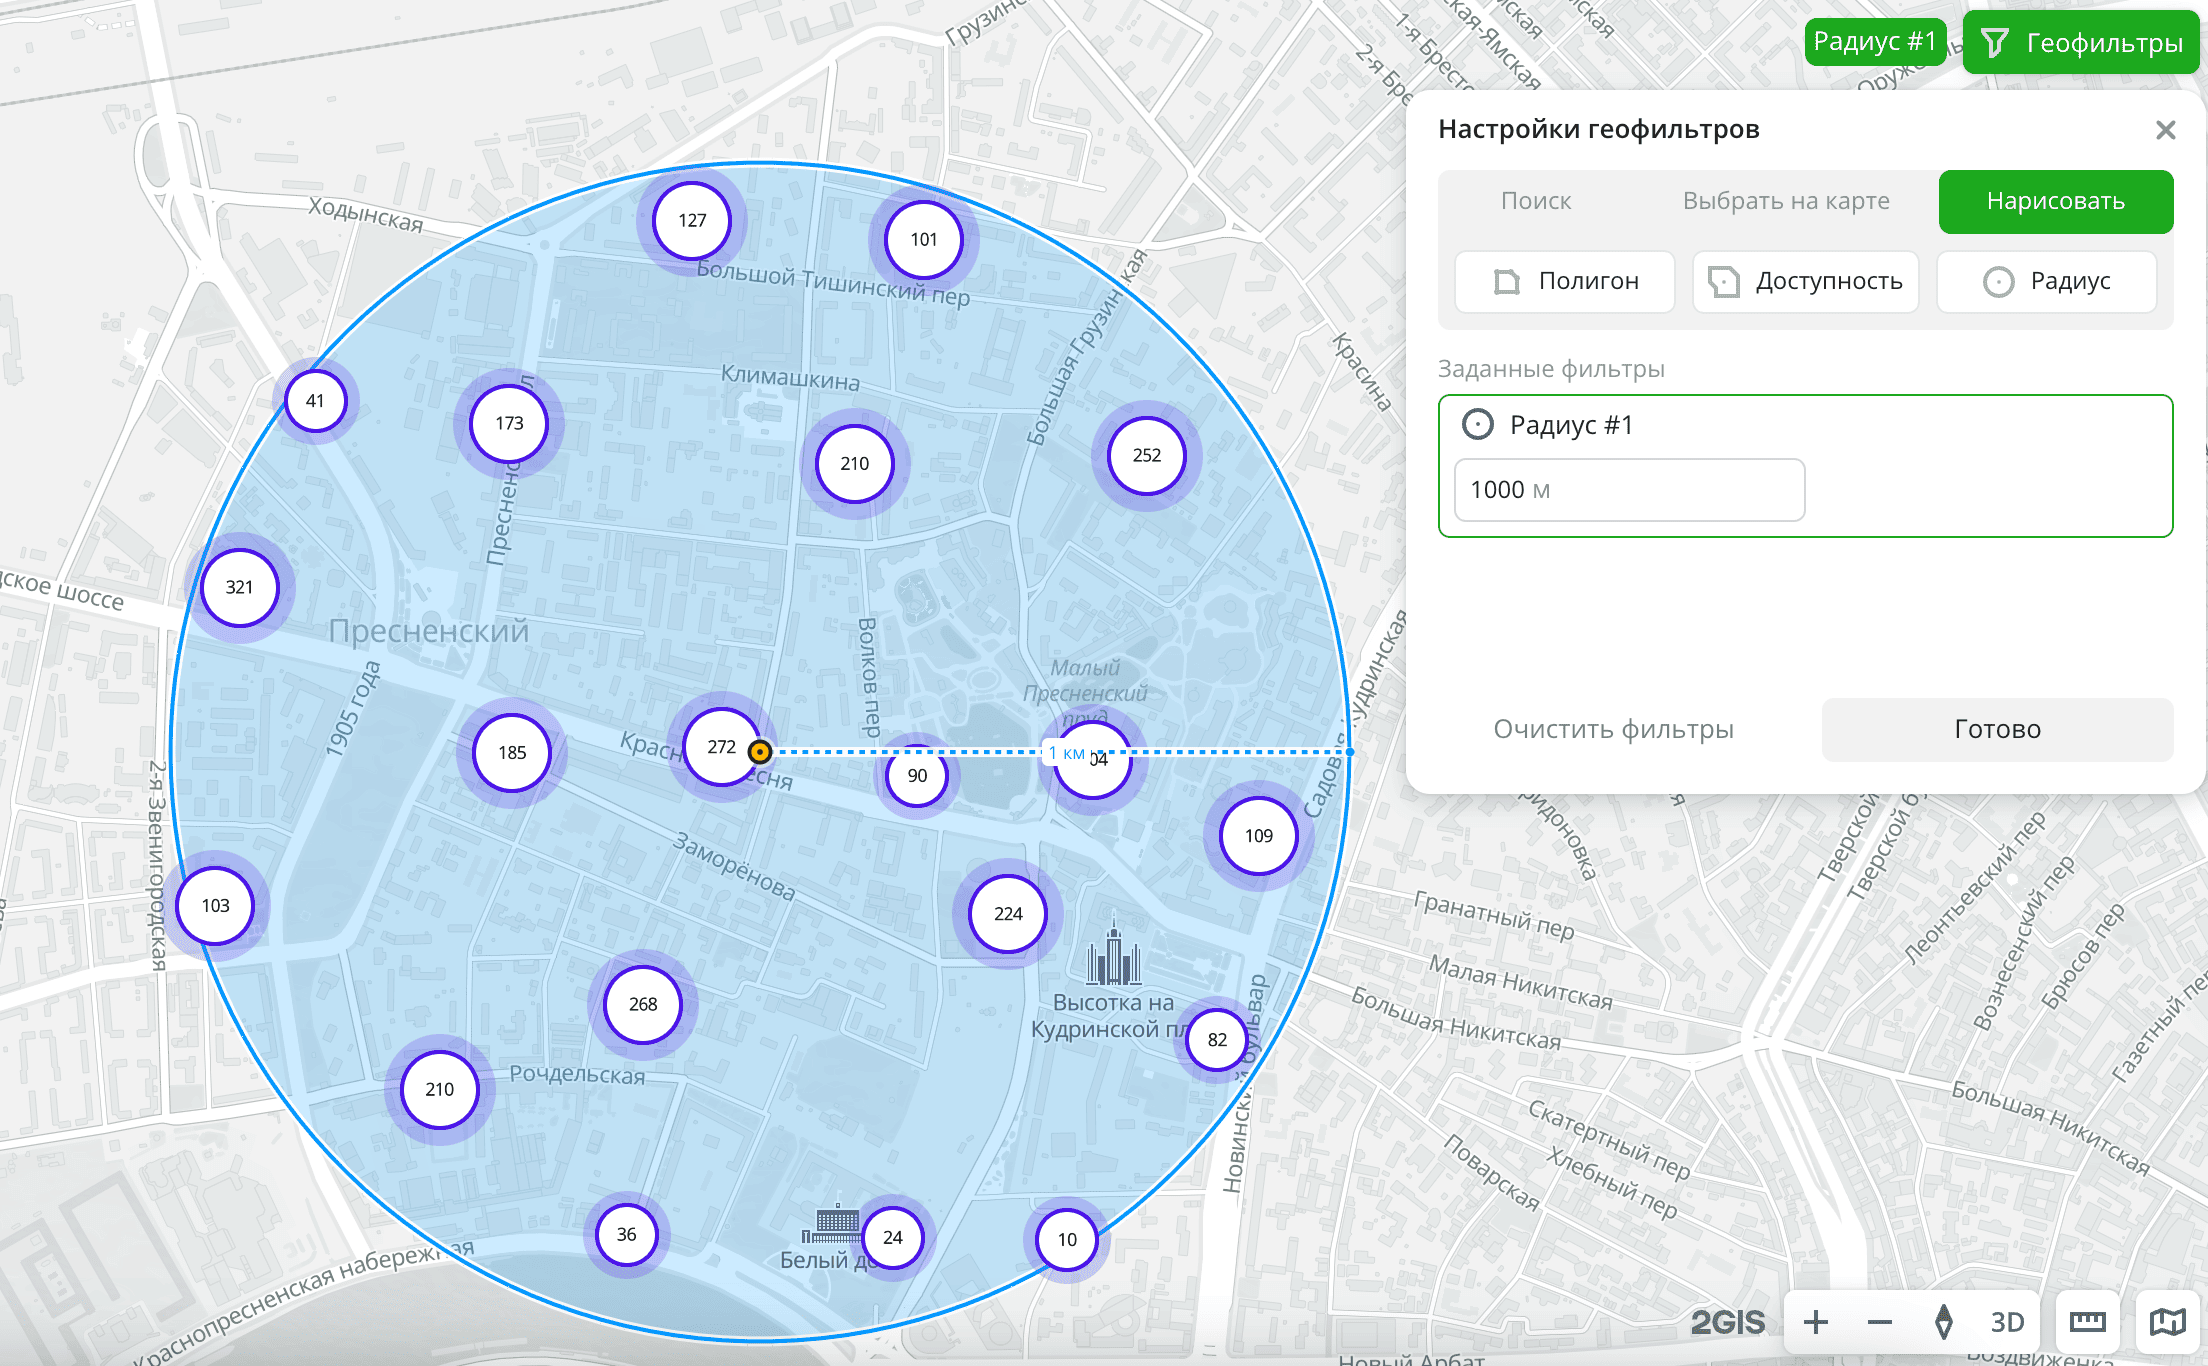Choose the Радиус drawing tool
Viewport: 2208px width, 1366px height.
pyautogui.click(x=2046, y=282)
